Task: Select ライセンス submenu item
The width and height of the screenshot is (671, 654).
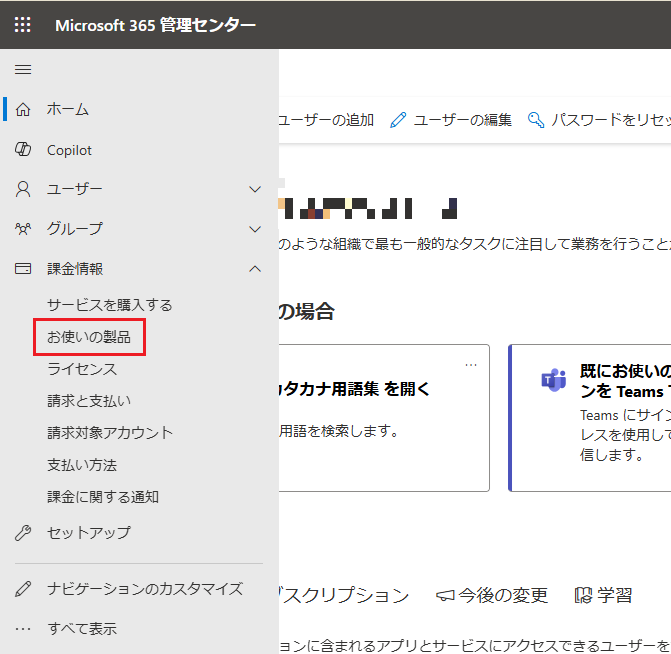Action: pyautogui.click(x=82, y=369)
